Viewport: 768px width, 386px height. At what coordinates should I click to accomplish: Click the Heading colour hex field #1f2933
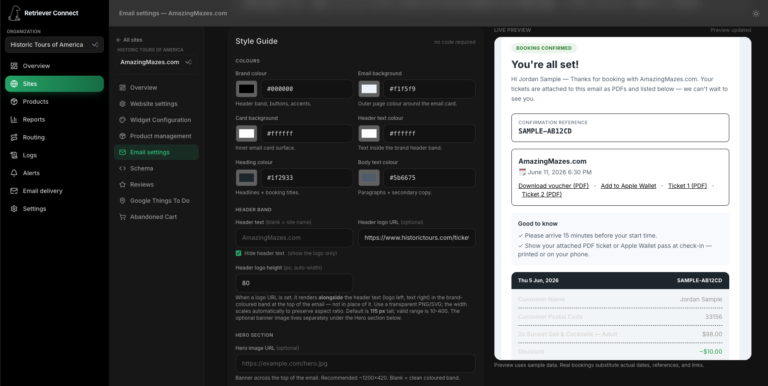[x=307, y=178]
